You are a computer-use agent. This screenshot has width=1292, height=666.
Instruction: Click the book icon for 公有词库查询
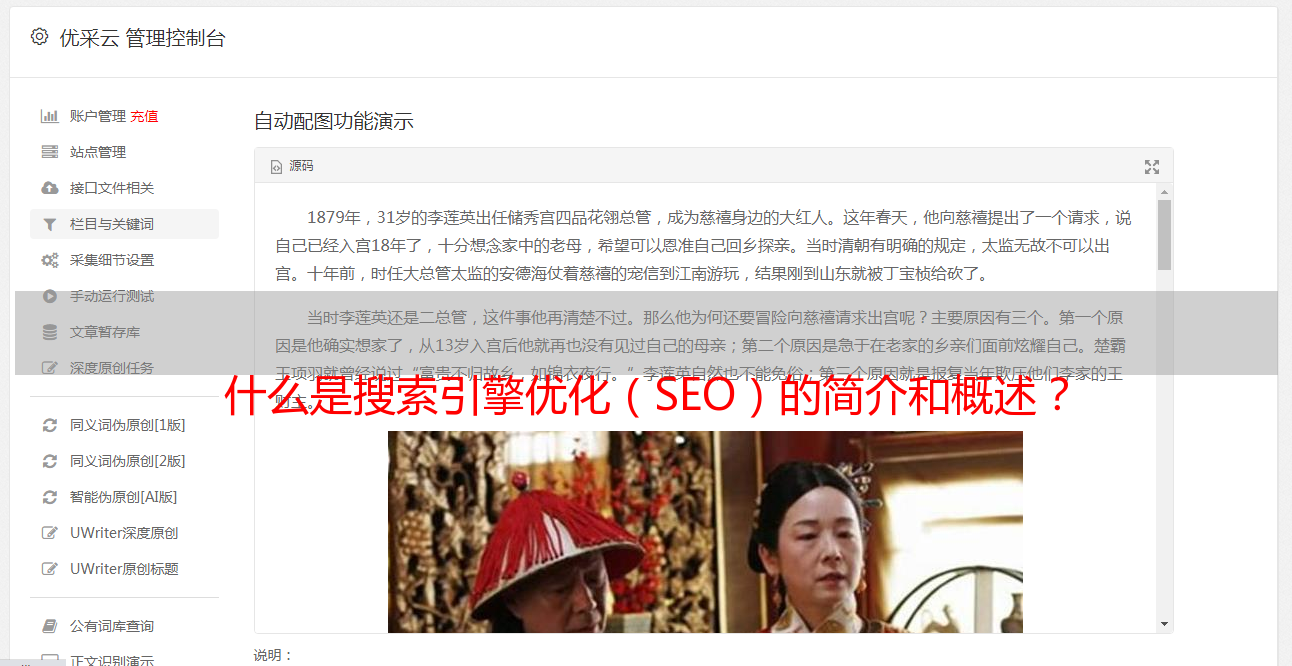tap(49, 626)
